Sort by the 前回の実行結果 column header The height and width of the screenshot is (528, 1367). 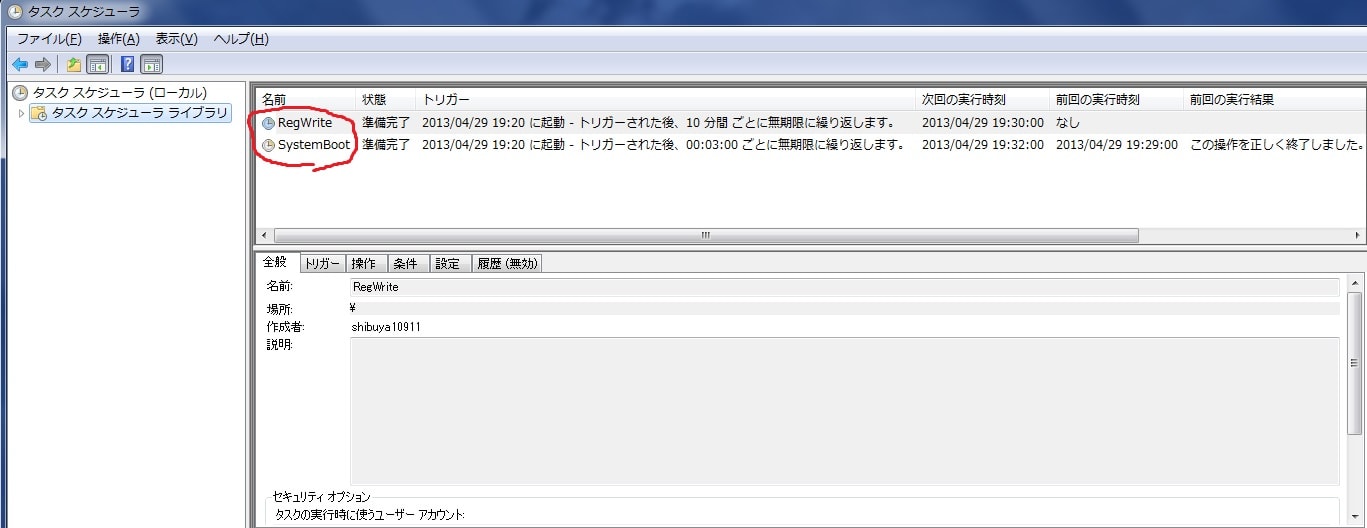tap(1274, 100)
